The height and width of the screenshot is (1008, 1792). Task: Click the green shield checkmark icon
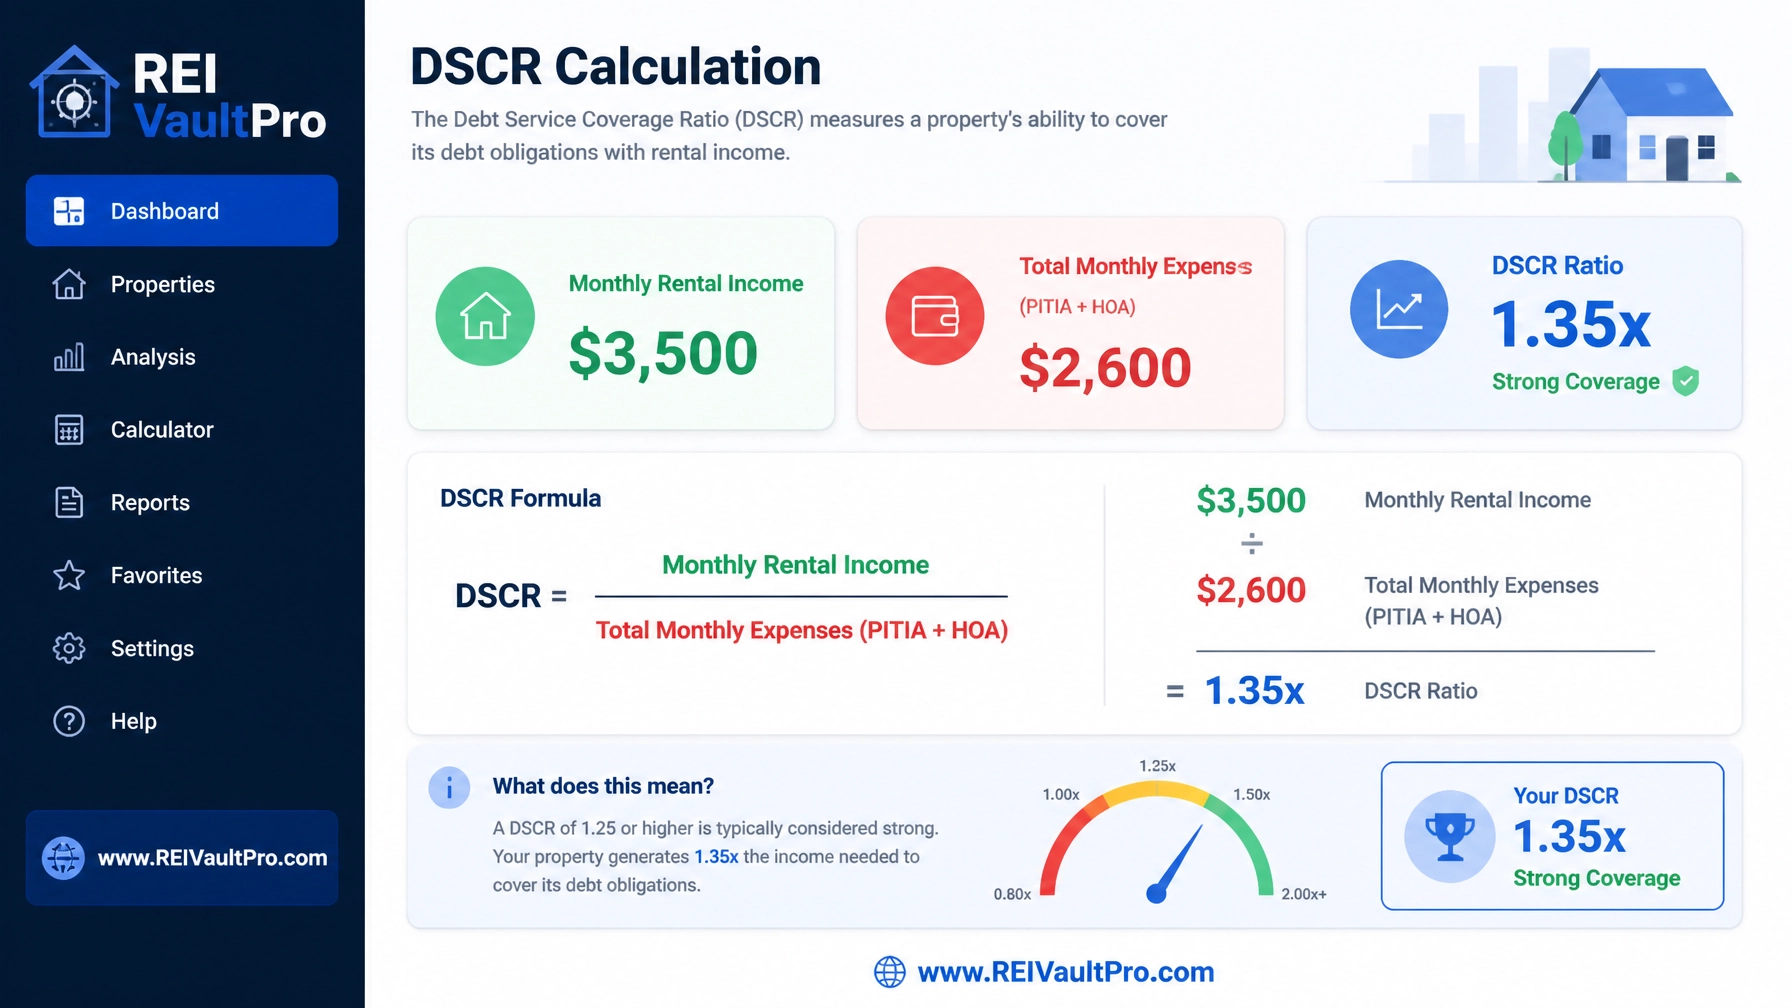coord(1686,381)
